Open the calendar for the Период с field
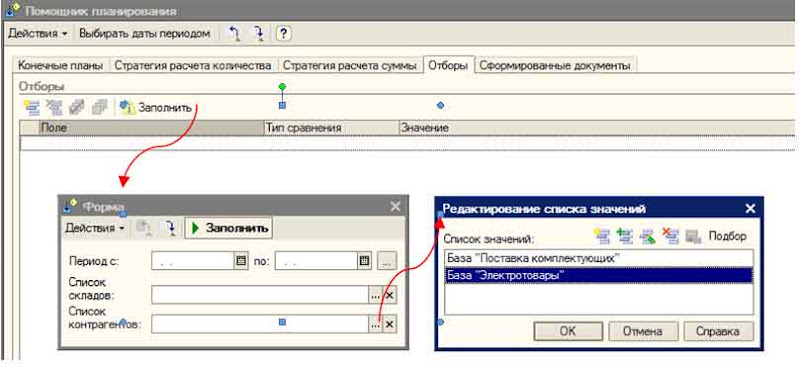Image resolution: width=800 pixels, height=369 pixels. pos(240,261)
